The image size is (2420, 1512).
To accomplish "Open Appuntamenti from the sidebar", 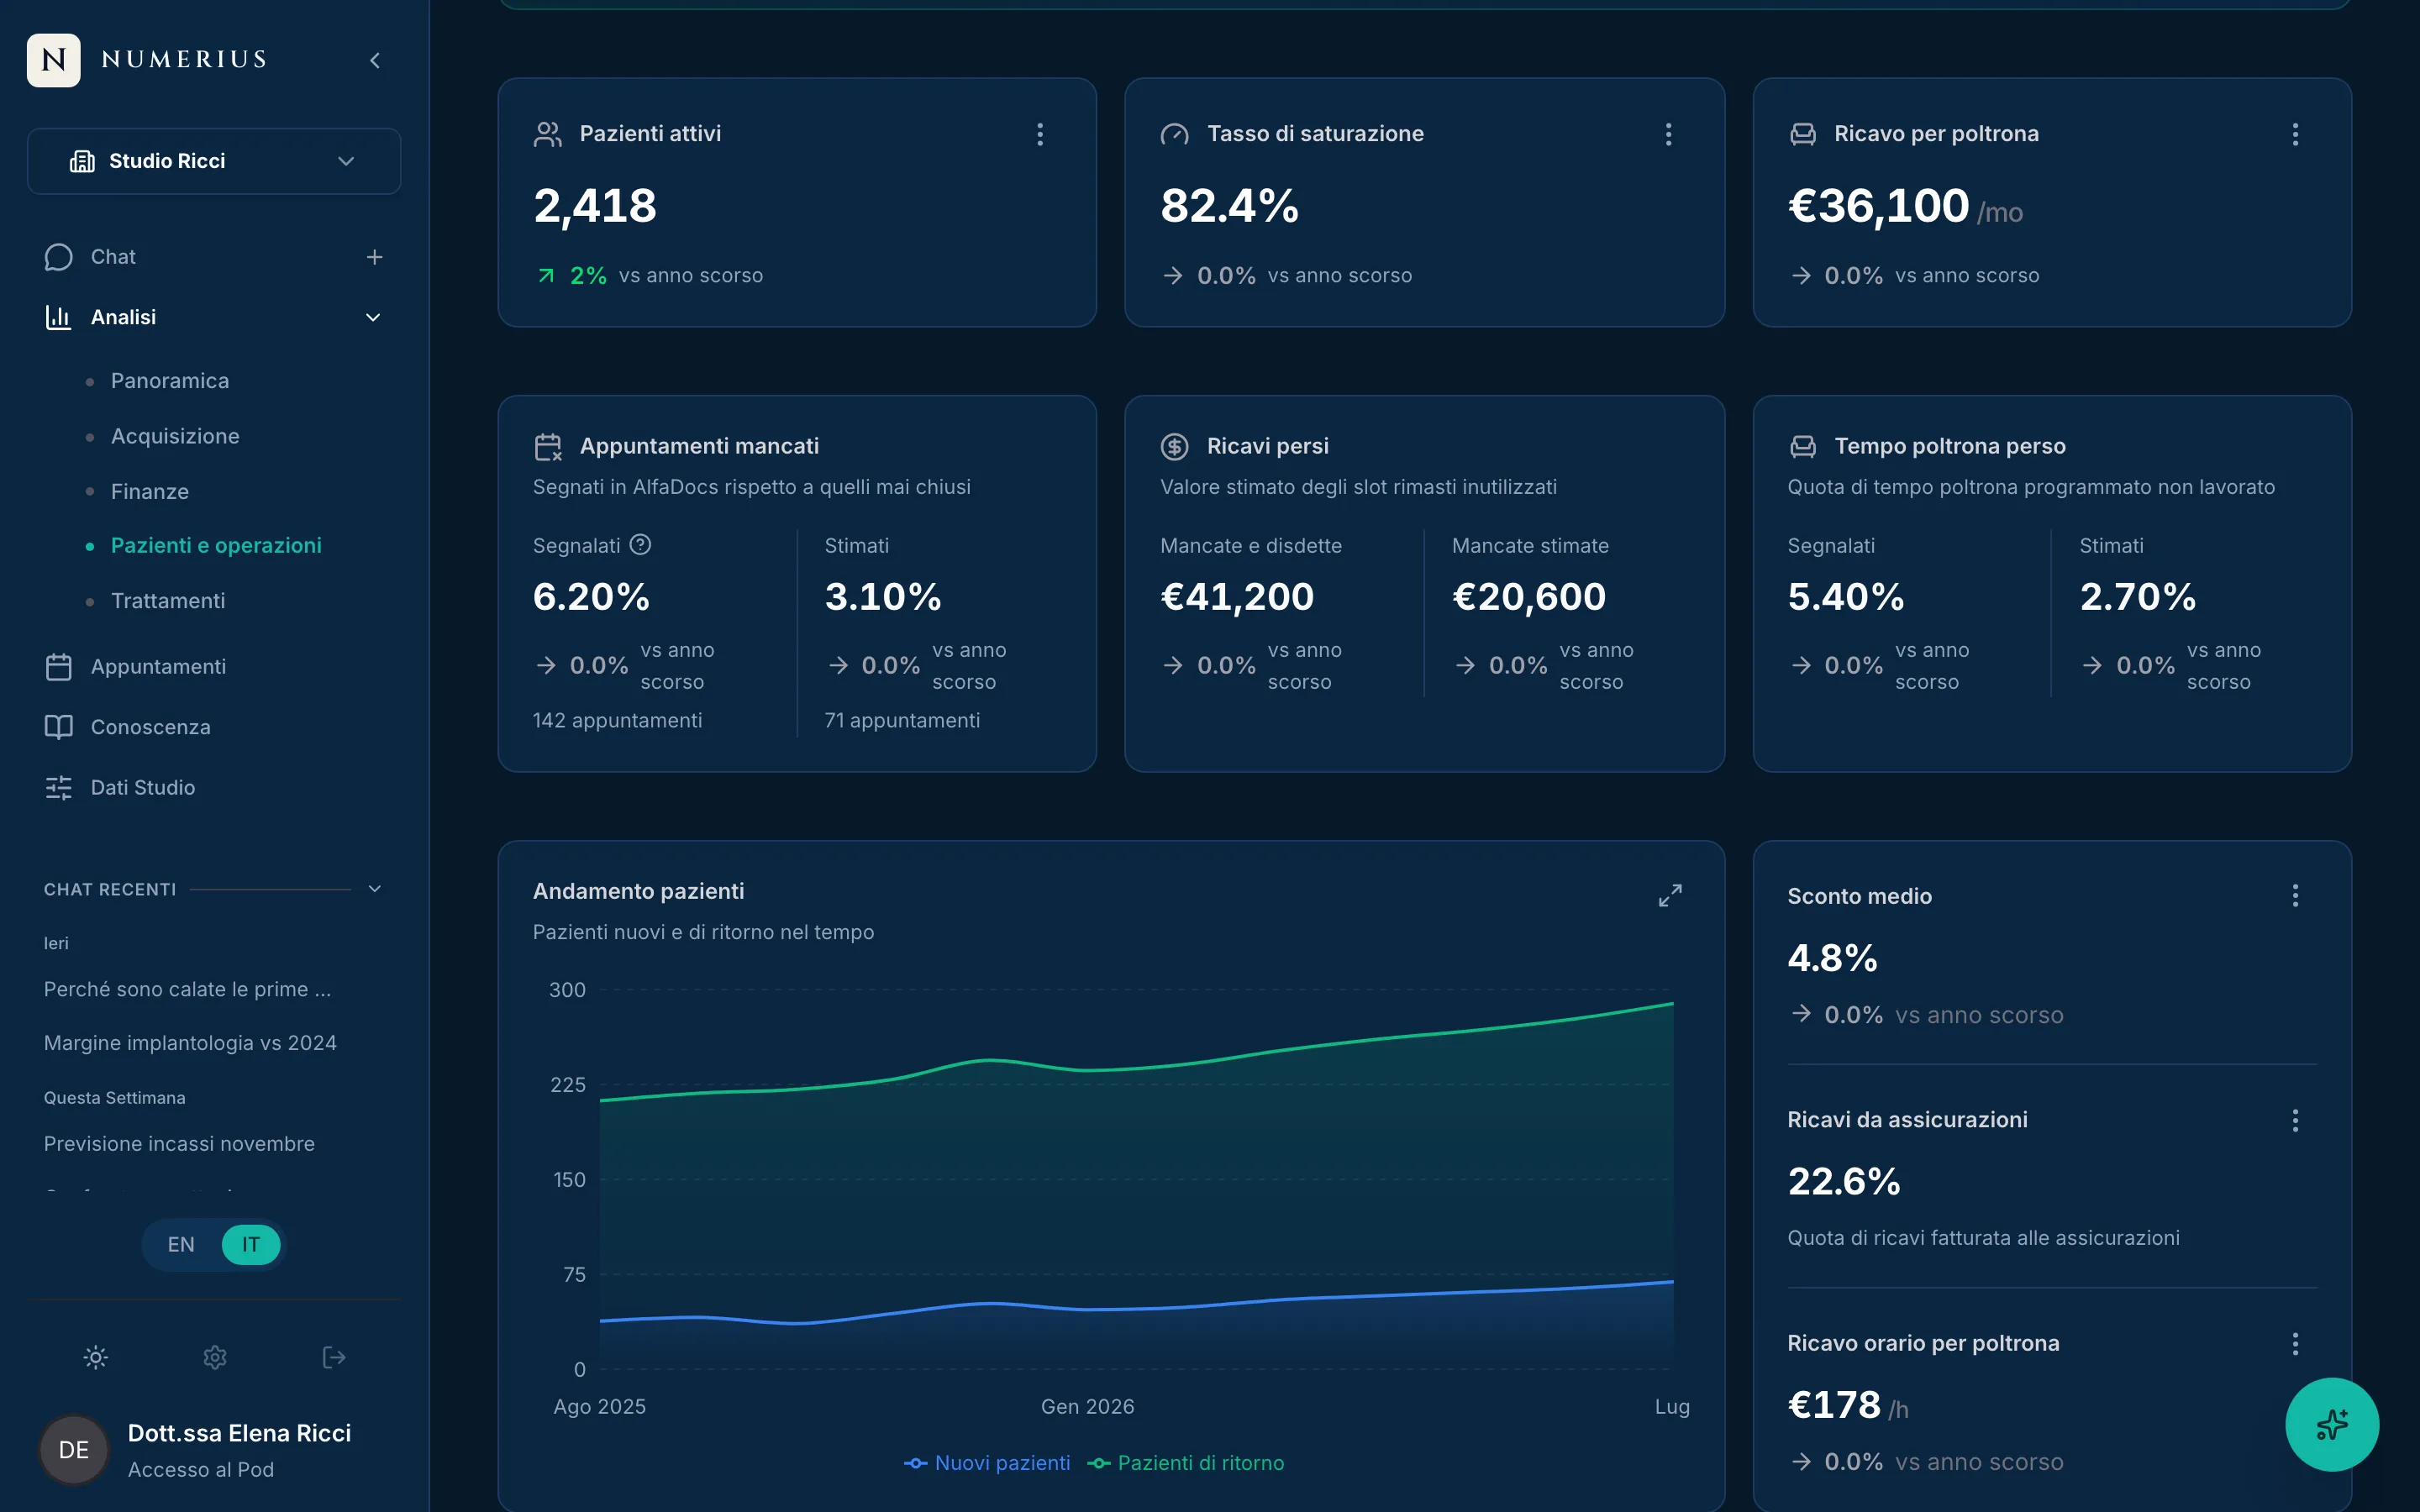I will coord(158,667).
